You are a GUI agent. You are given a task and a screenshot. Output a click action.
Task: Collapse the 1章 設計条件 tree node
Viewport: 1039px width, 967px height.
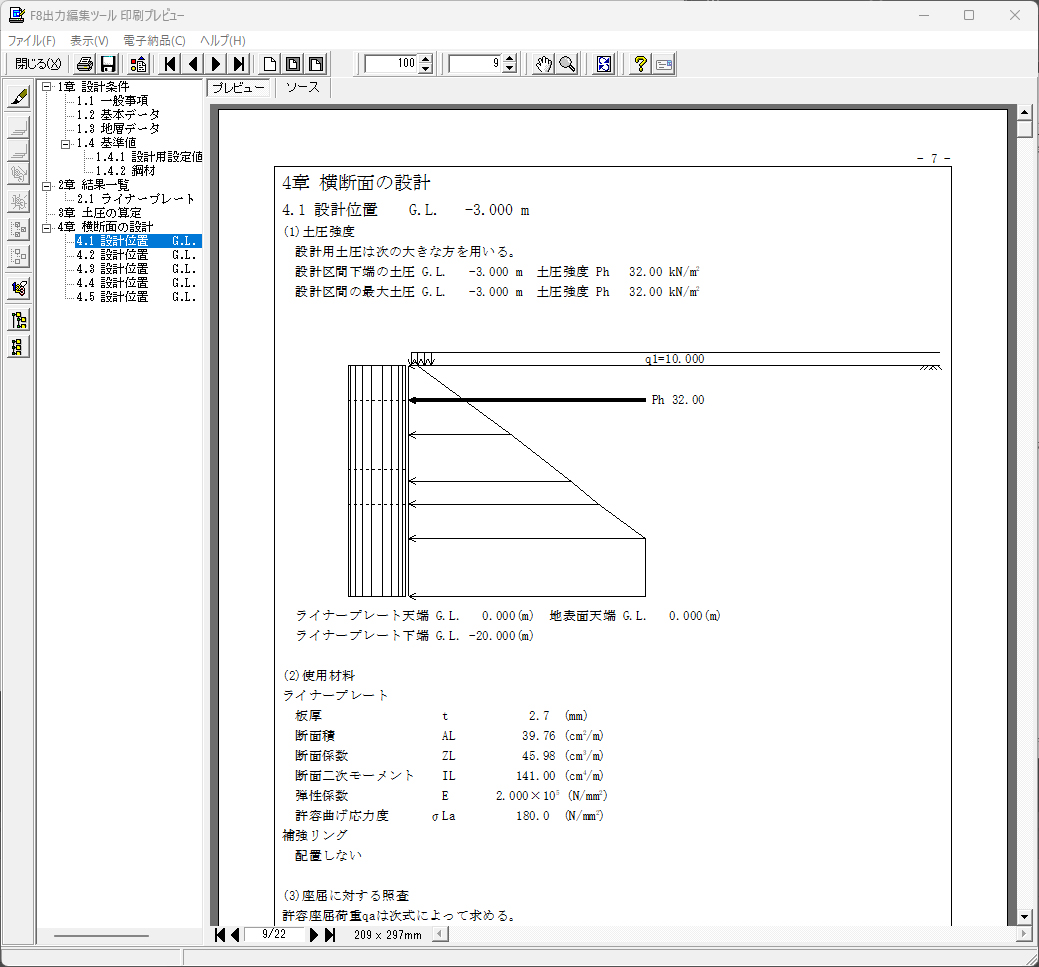48,87
